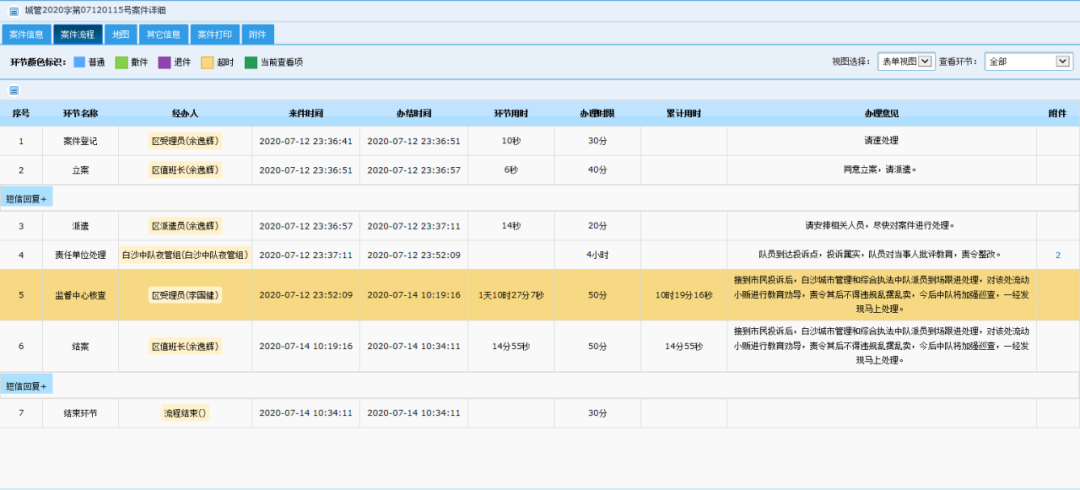The image size is (1080, 490).
Task: Click the duration 1天10时27分7秒
Action: [511, 295]
